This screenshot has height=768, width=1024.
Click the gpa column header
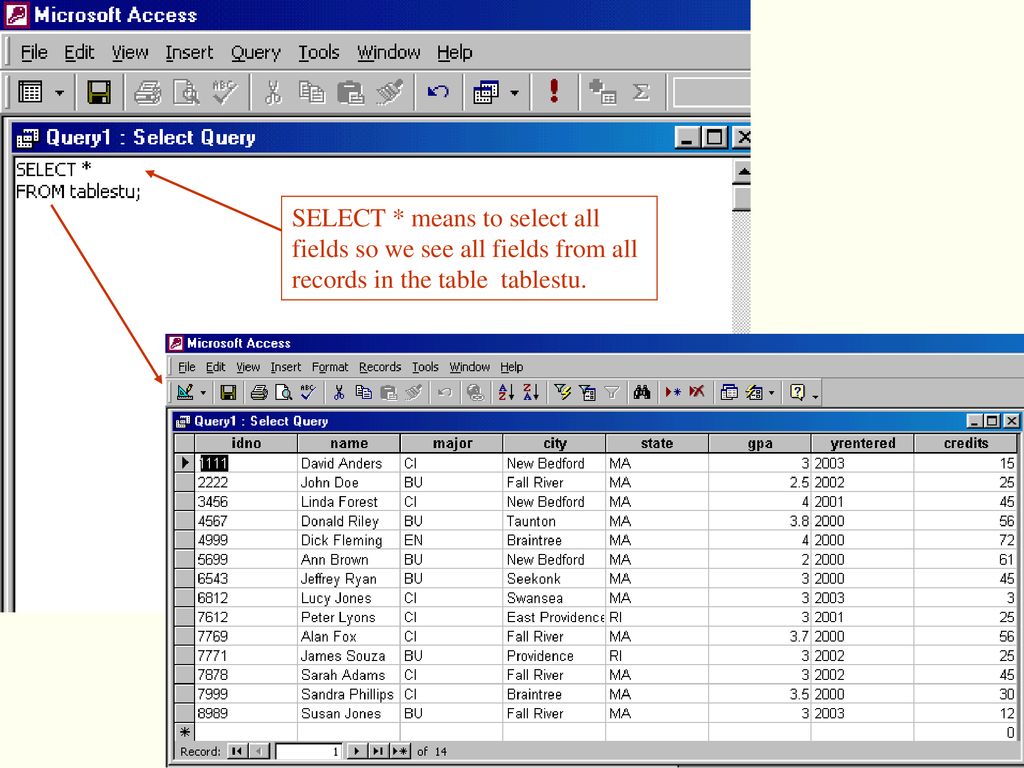point(760,443)
